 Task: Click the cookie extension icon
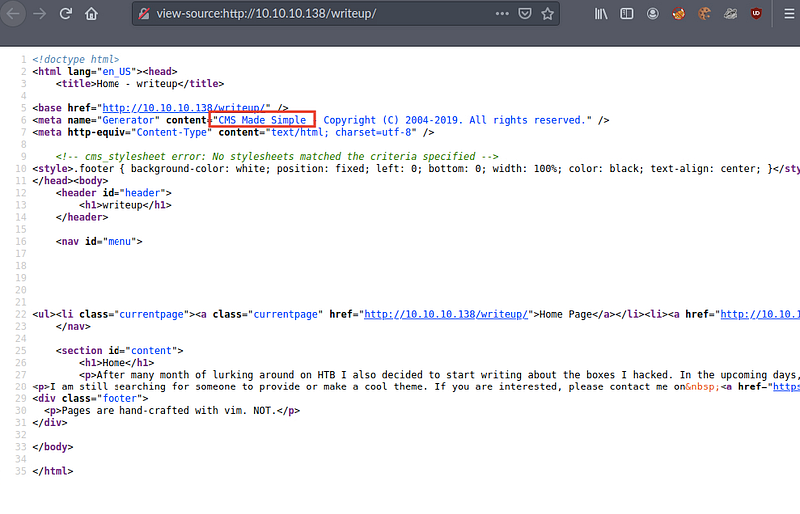click(705, 14)
